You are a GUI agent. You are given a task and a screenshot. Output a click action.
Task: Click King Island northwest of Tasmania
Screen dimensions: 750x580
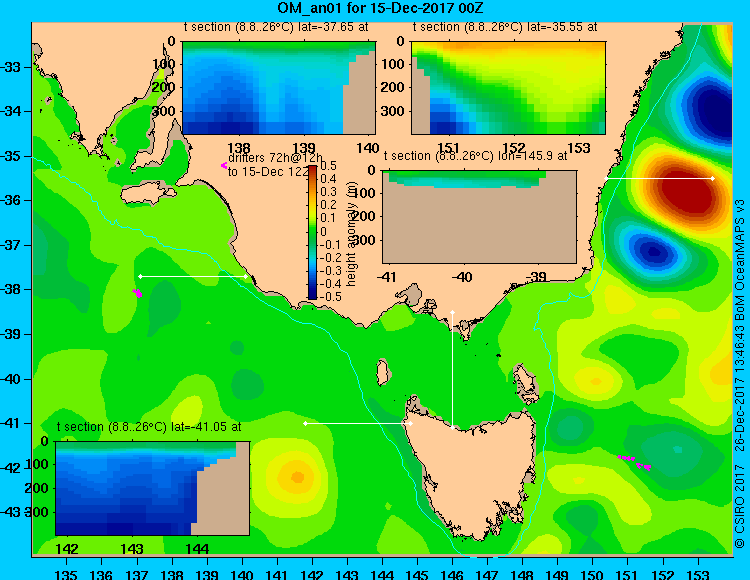point(382,372)
